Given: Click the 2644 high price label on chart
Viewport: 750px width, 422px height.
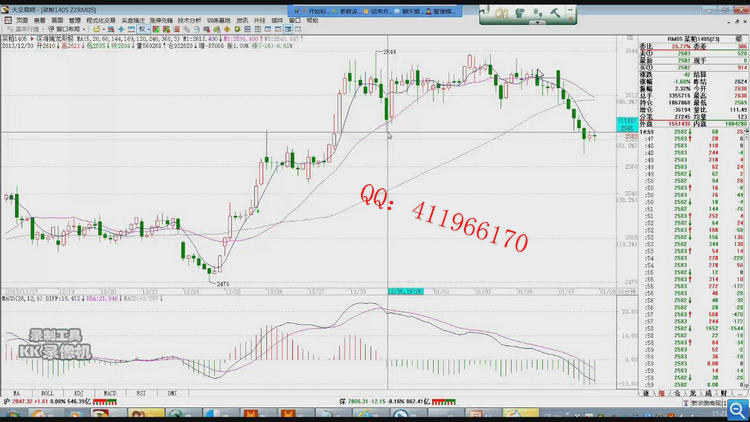Looking at the screenshot, I should pyautogui.click(x=390, y=52).
